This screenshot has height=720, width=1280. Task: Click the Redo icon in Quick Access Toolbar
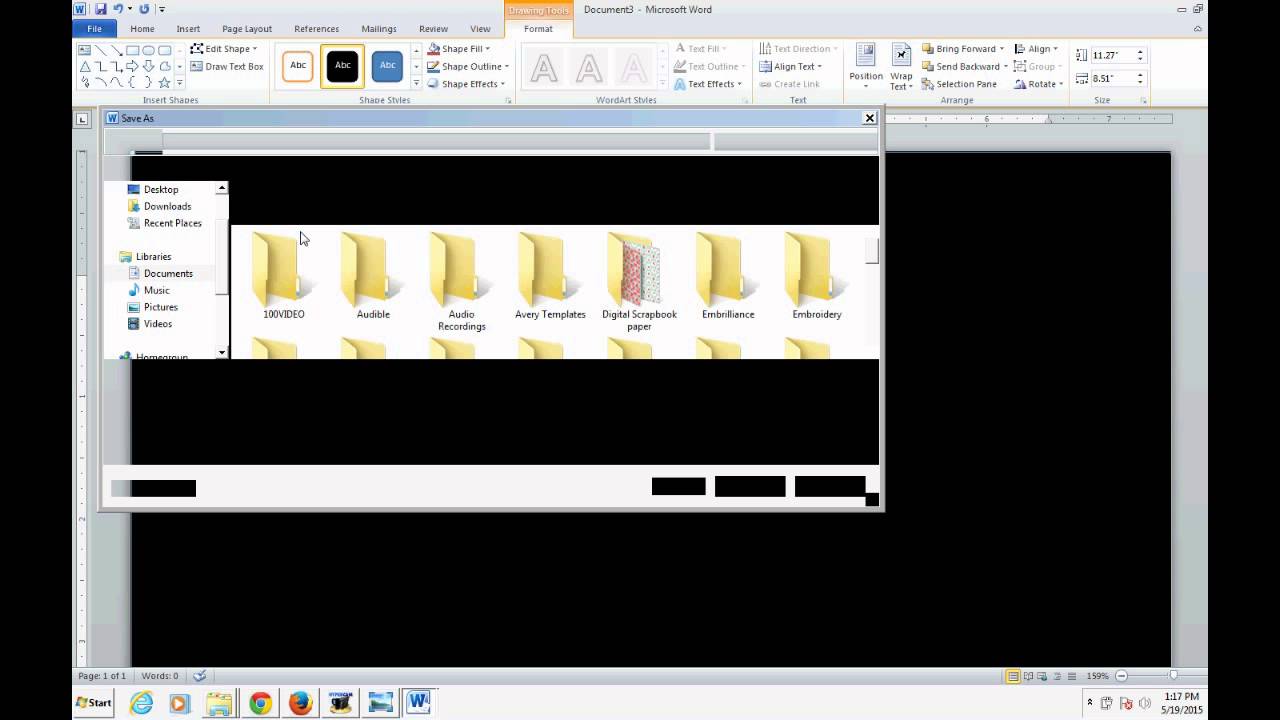(x=144, y=9)
